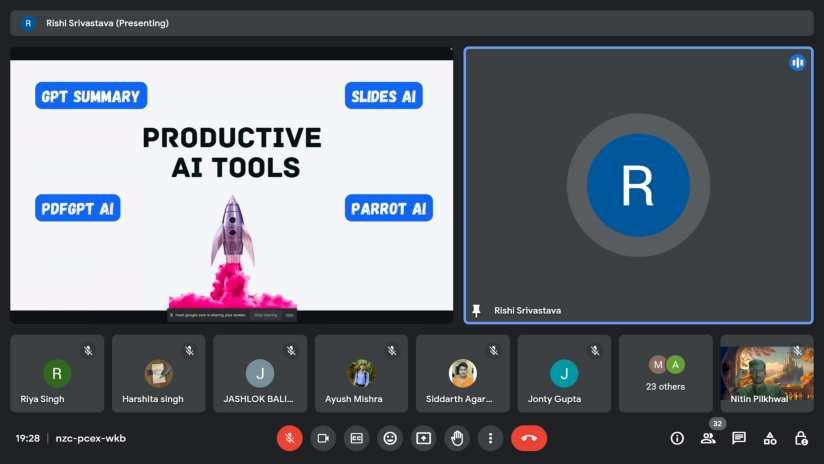Click Rishi Srivastava's large R avatar
The image size is (824, 464).
[638, 185]
